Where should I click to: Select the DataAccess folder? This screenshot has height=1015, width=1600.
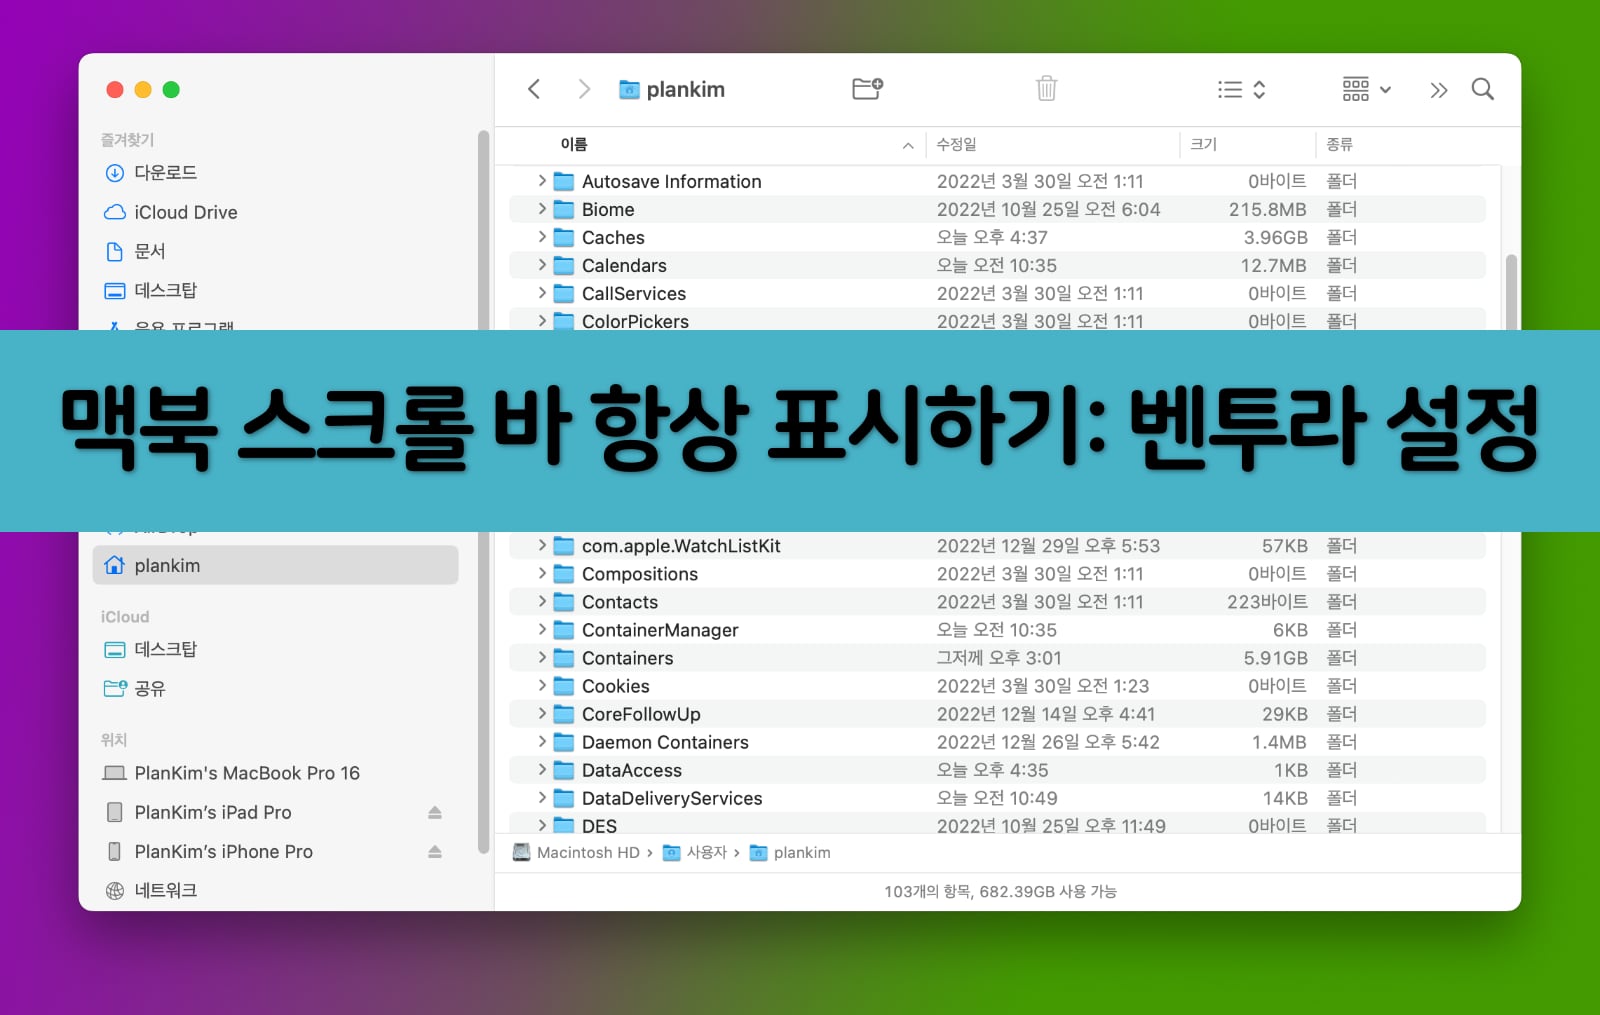[997, 770]
